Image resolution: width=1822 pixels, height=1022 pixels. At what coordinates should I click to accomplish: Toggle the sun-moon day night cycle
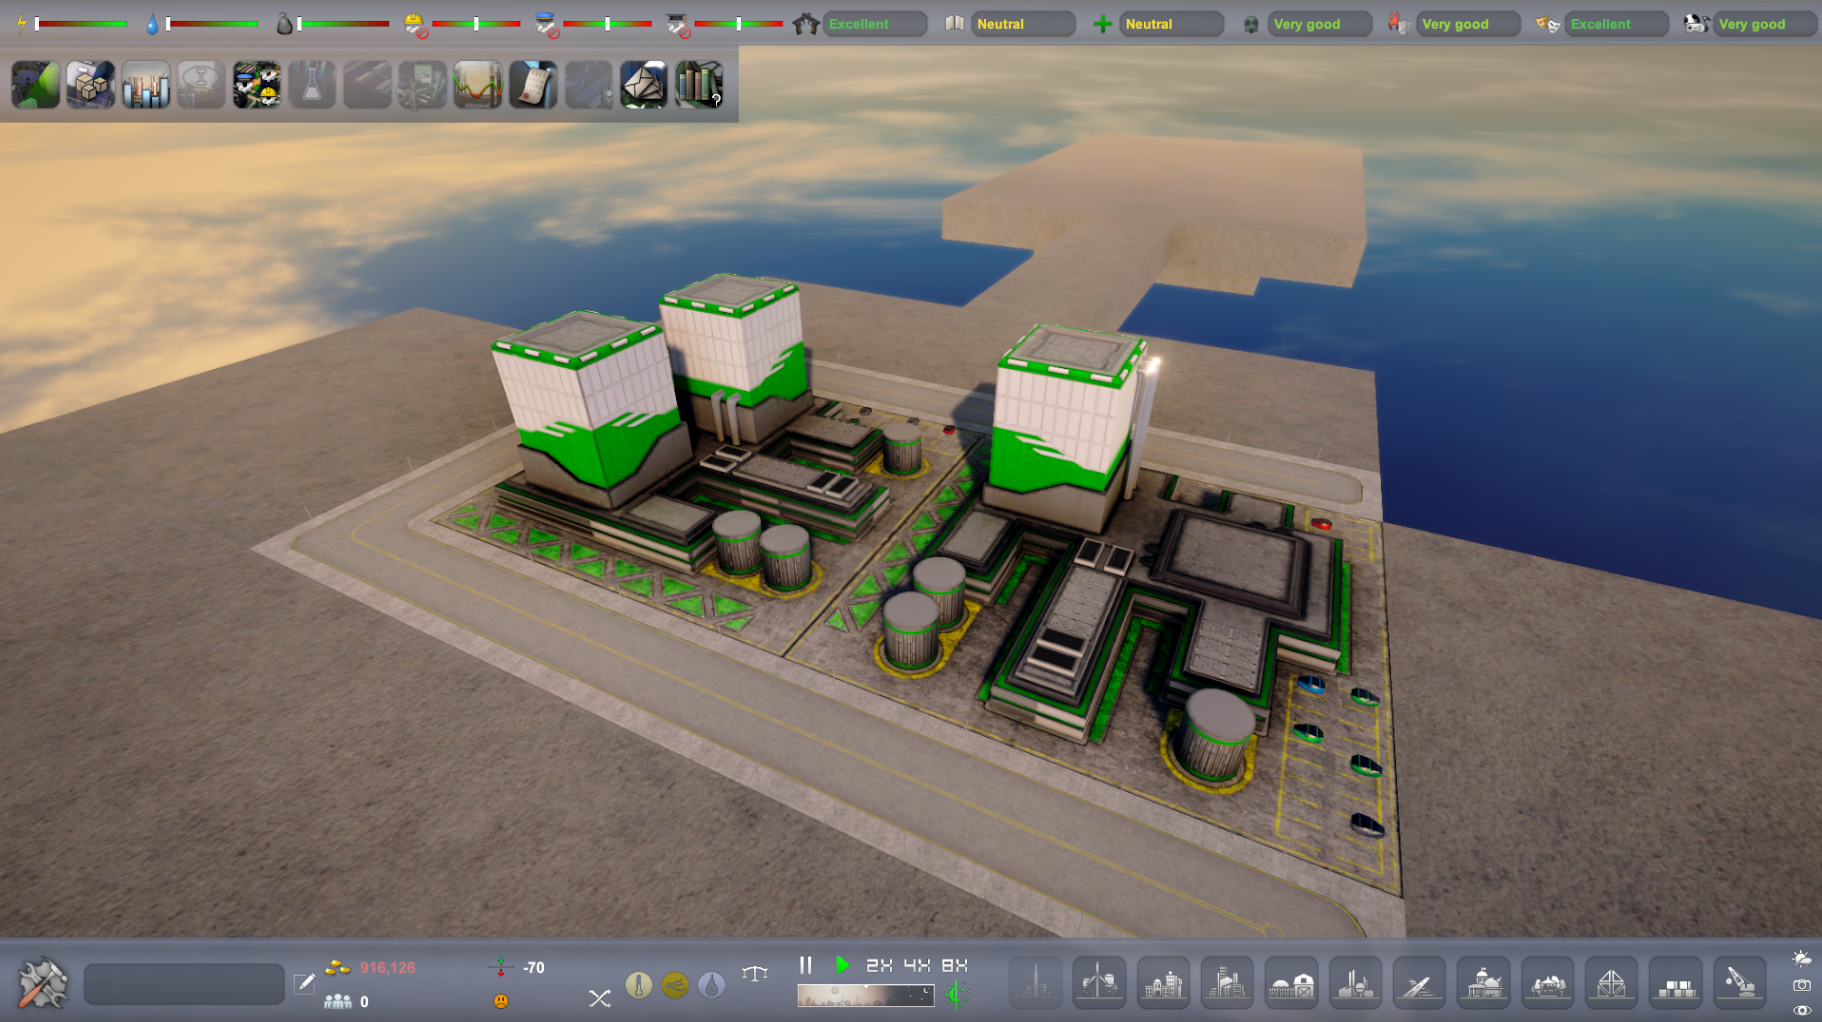[x=956, y=995]
